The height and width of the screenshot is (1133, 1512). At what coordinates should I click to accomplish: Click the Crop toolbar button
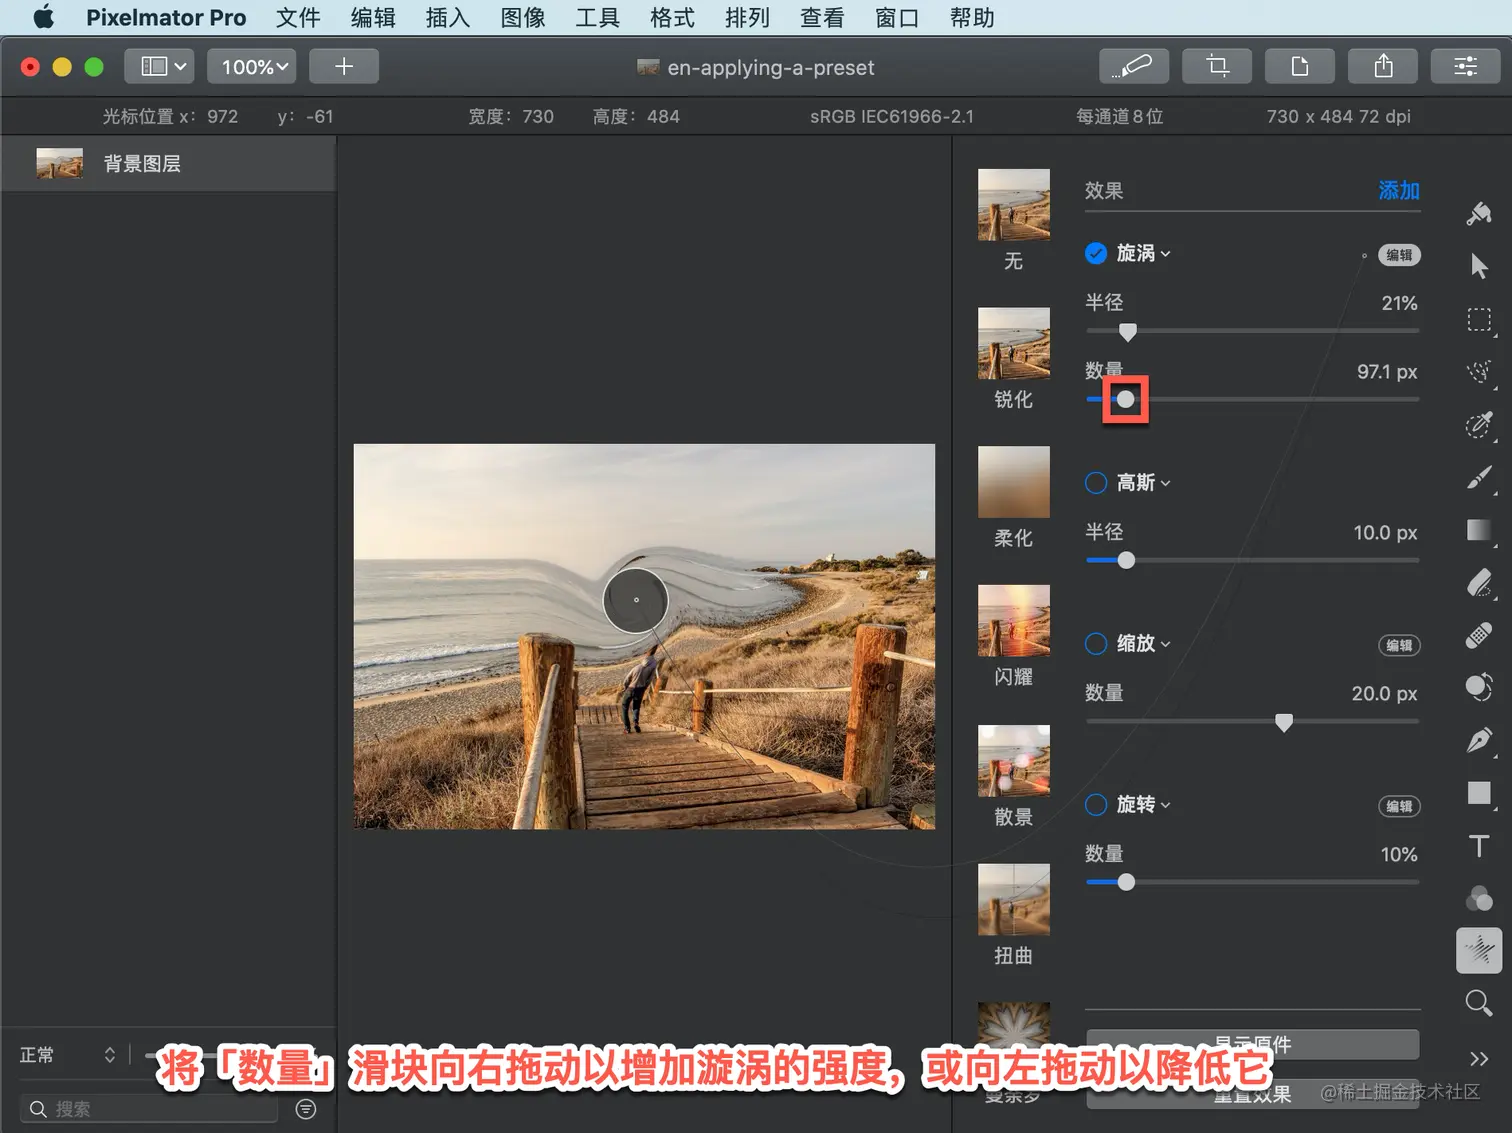(1217, 66)
